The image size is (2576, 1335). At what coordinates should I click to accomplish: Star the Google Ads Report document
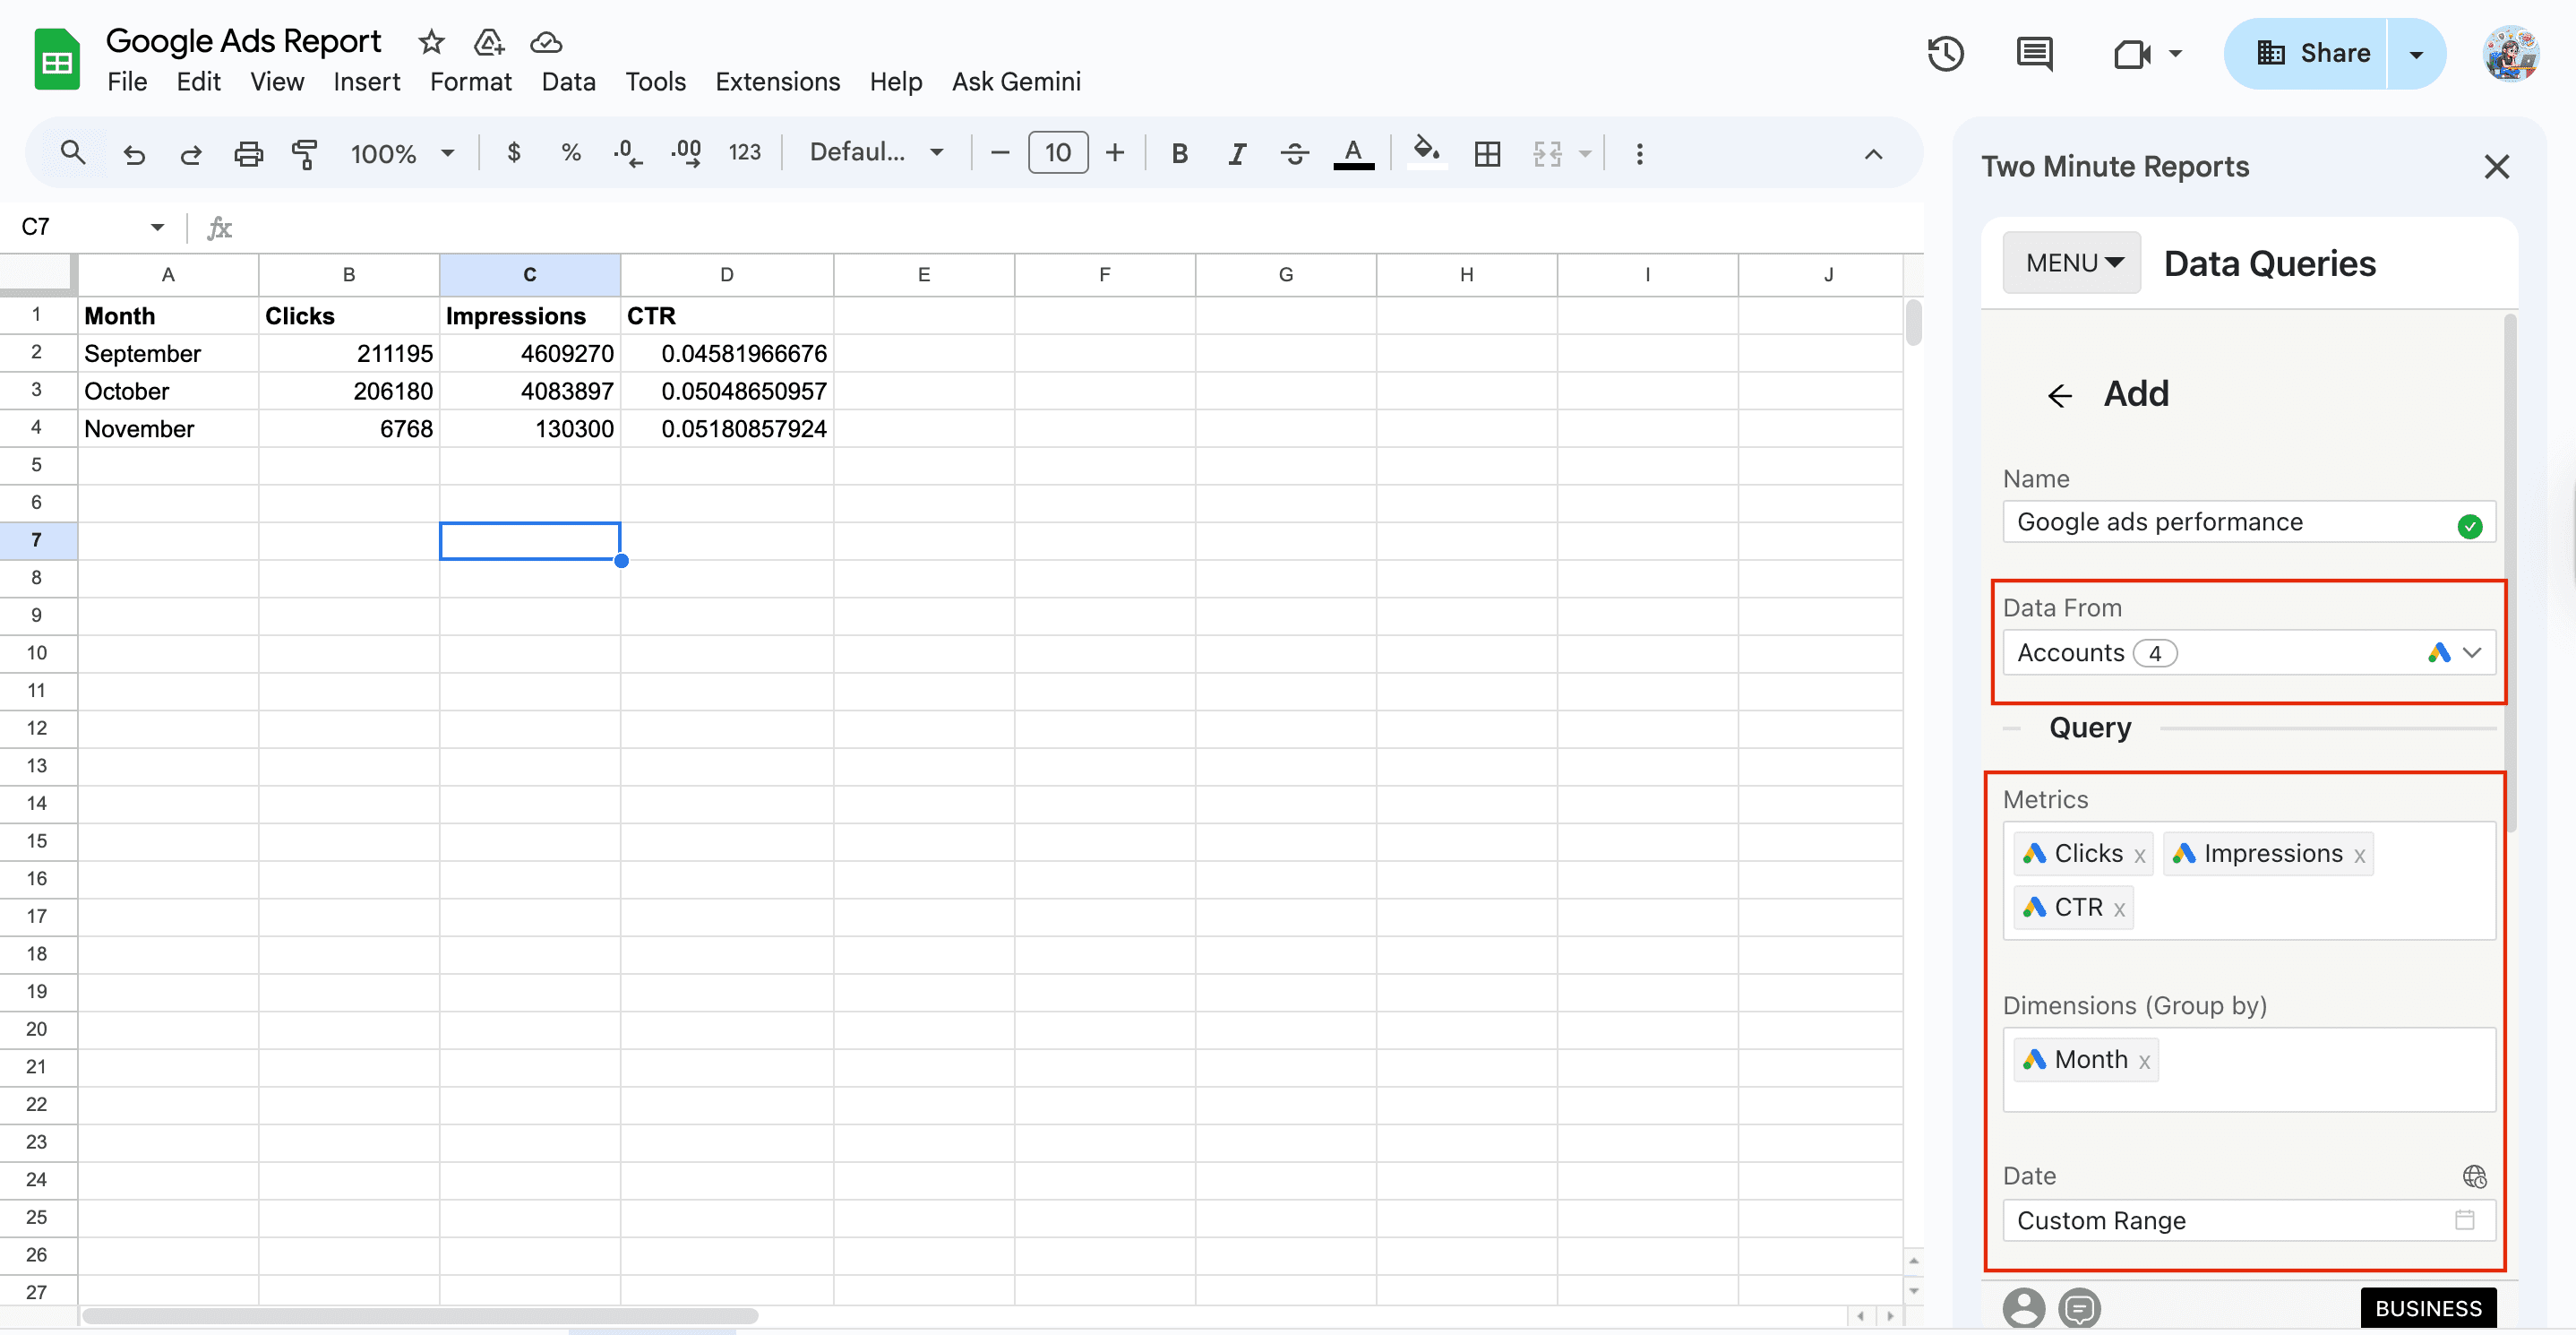(x=431, y=42)
